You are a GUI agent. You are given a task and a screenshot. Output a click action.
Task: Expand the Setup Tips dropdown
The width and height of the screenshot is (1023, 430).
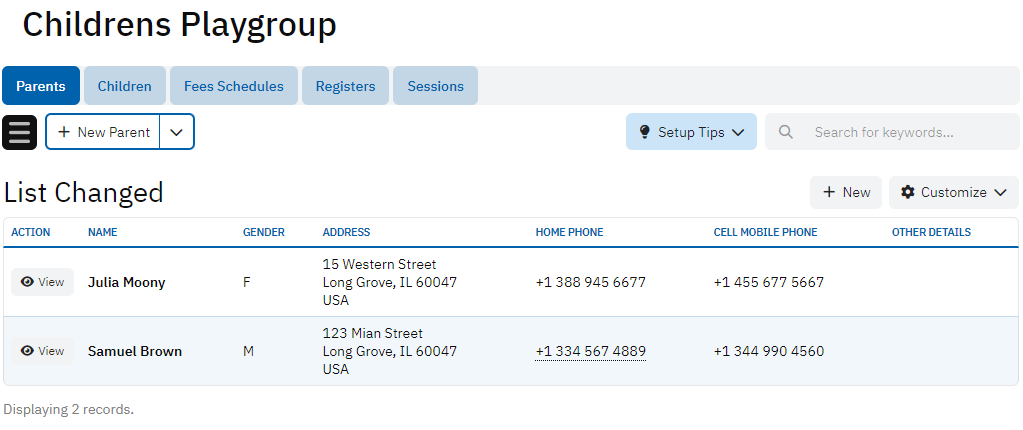pos(738,132)
